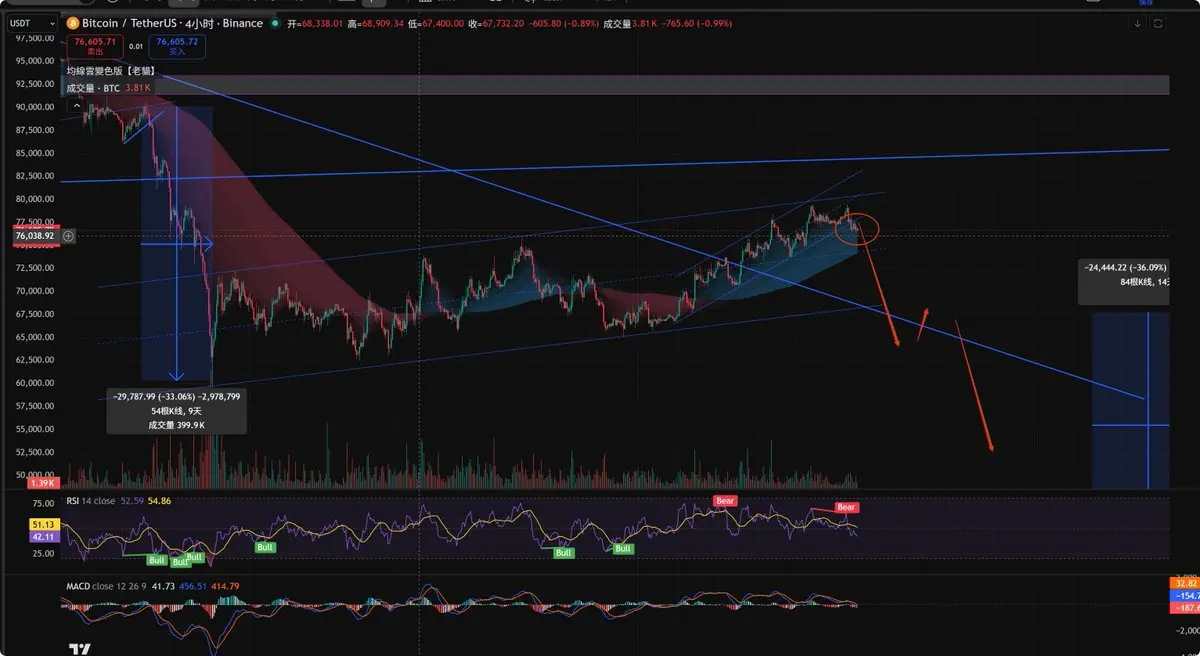This screenshot has height=656, width=1200.
Task: Click the -29,787.99 (-33.06%) measurement box
Action: 176,410
